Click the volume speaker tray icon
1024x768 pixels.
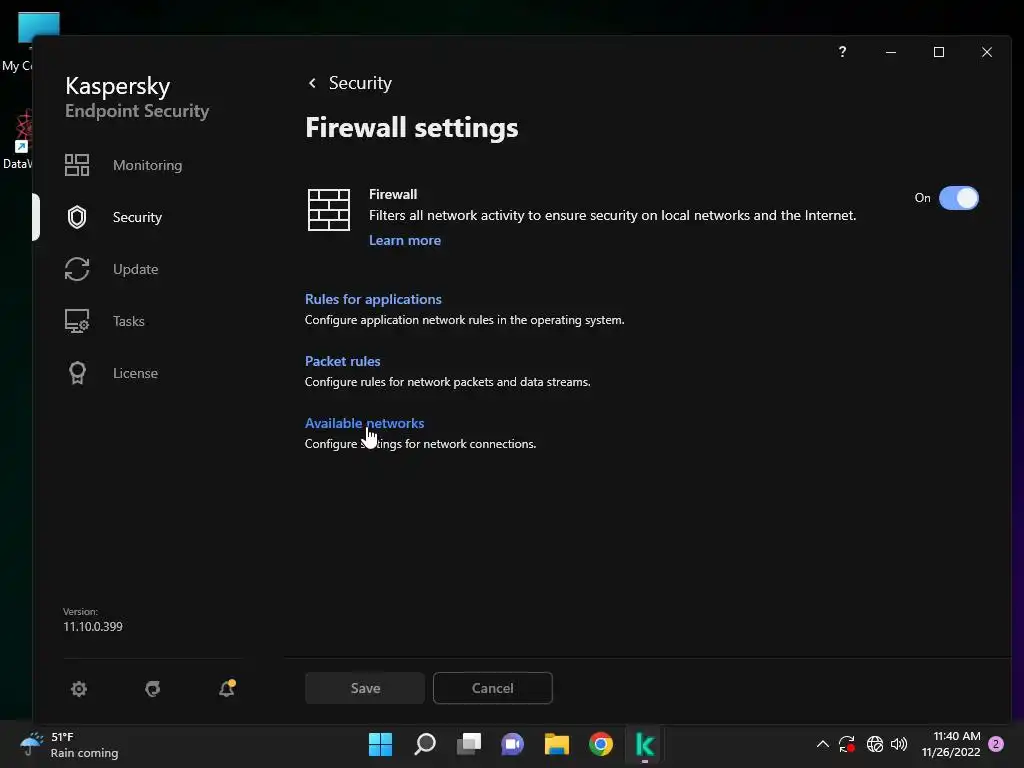coord(899,744)
